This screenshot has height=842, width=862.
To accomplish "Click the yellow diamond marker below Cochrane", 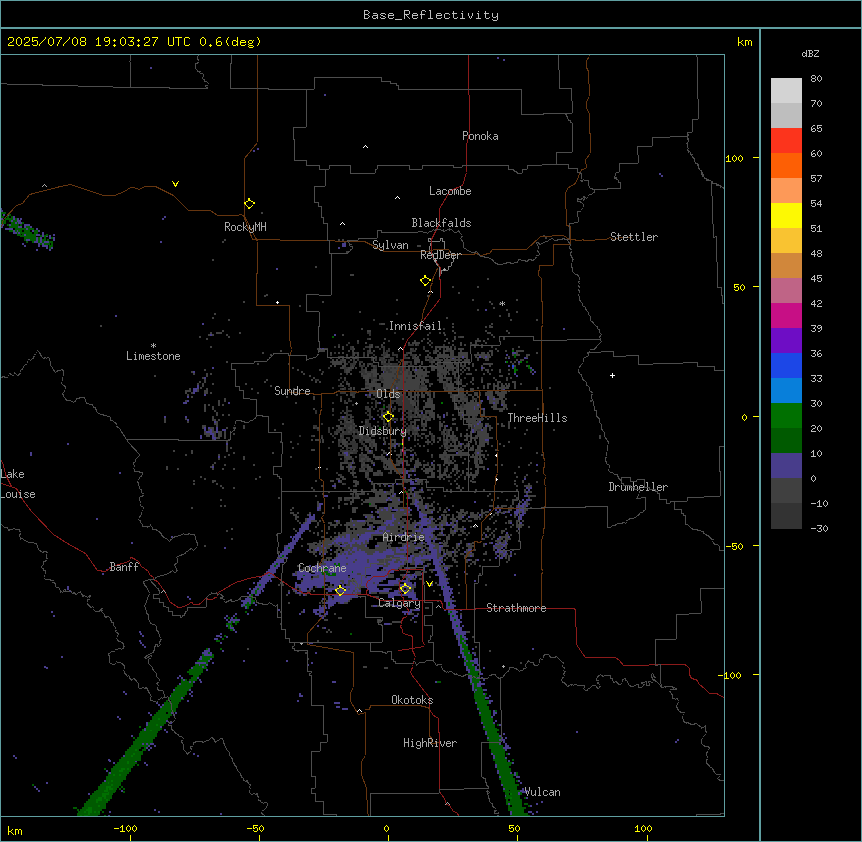I will point(340,590).
